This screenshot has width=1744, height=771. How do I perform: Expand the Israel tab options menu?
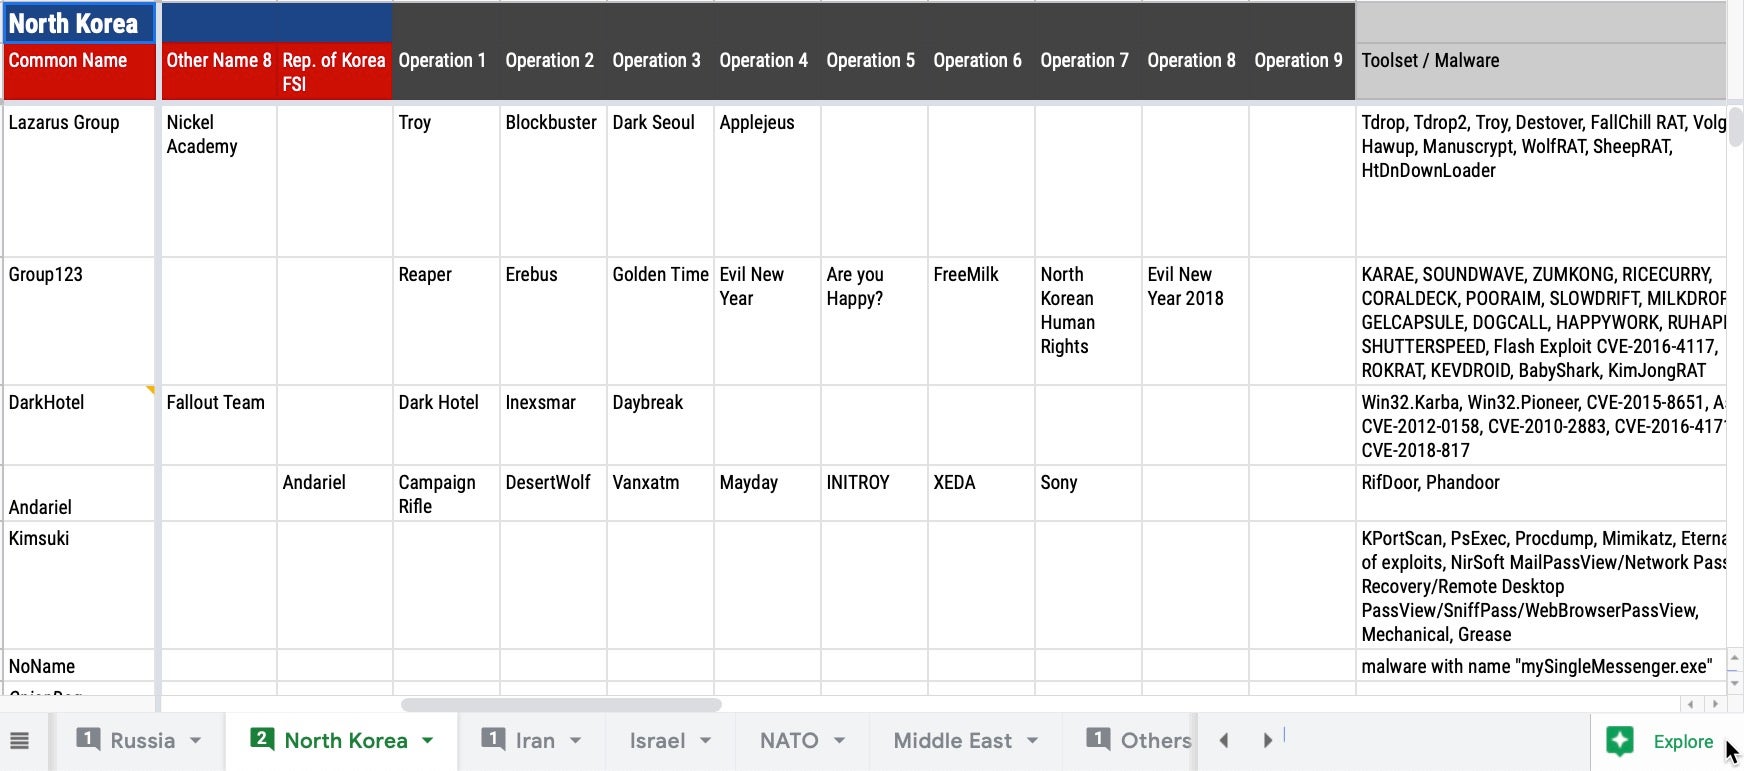click(x=706, y=741)
